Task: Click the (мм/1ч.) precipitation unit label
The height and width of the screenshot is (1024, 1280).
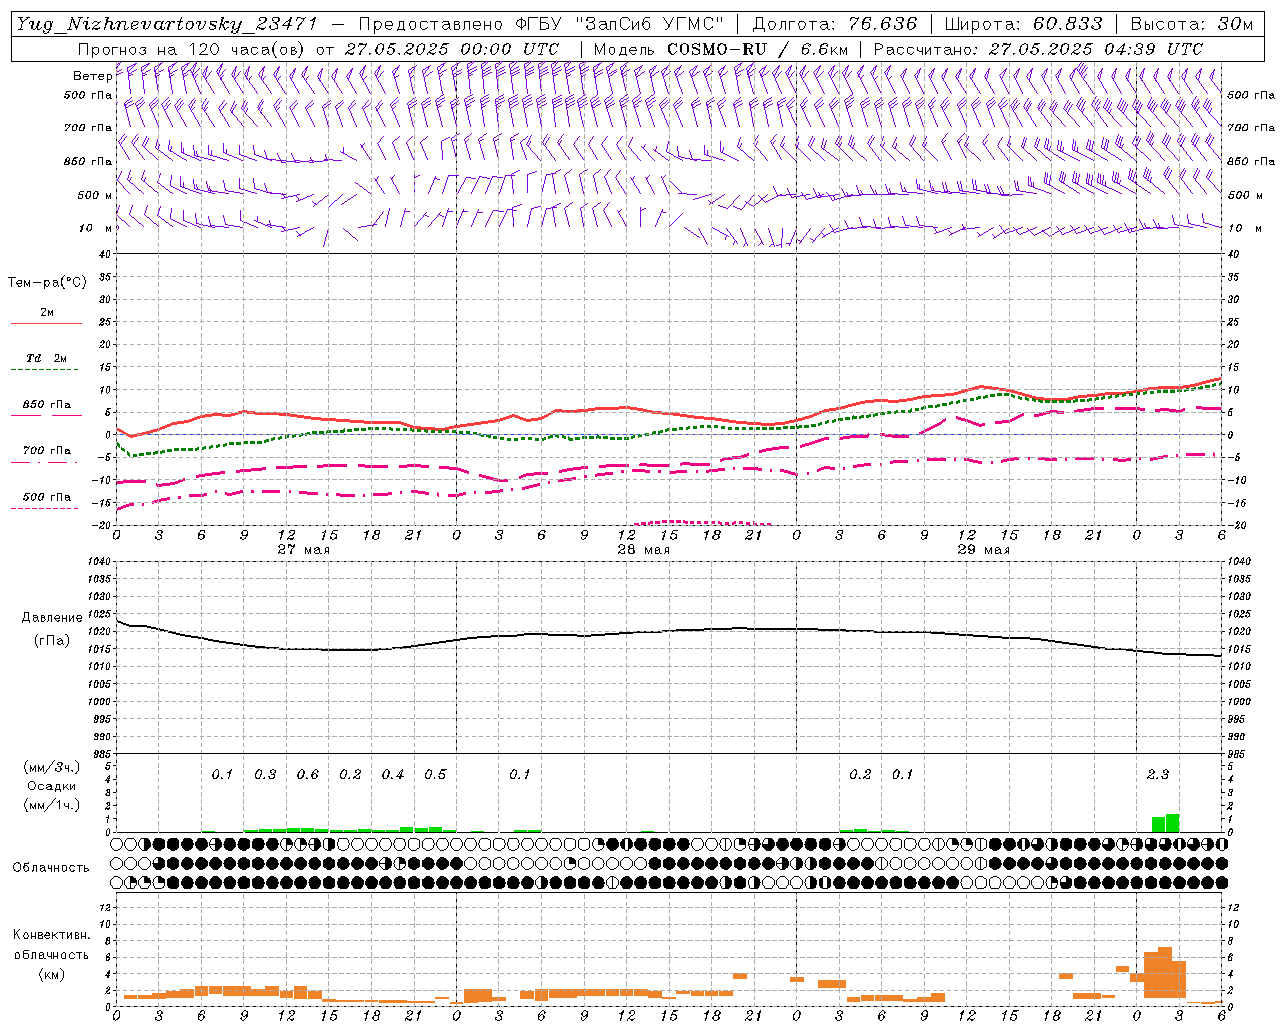Action: click(51, 805)
